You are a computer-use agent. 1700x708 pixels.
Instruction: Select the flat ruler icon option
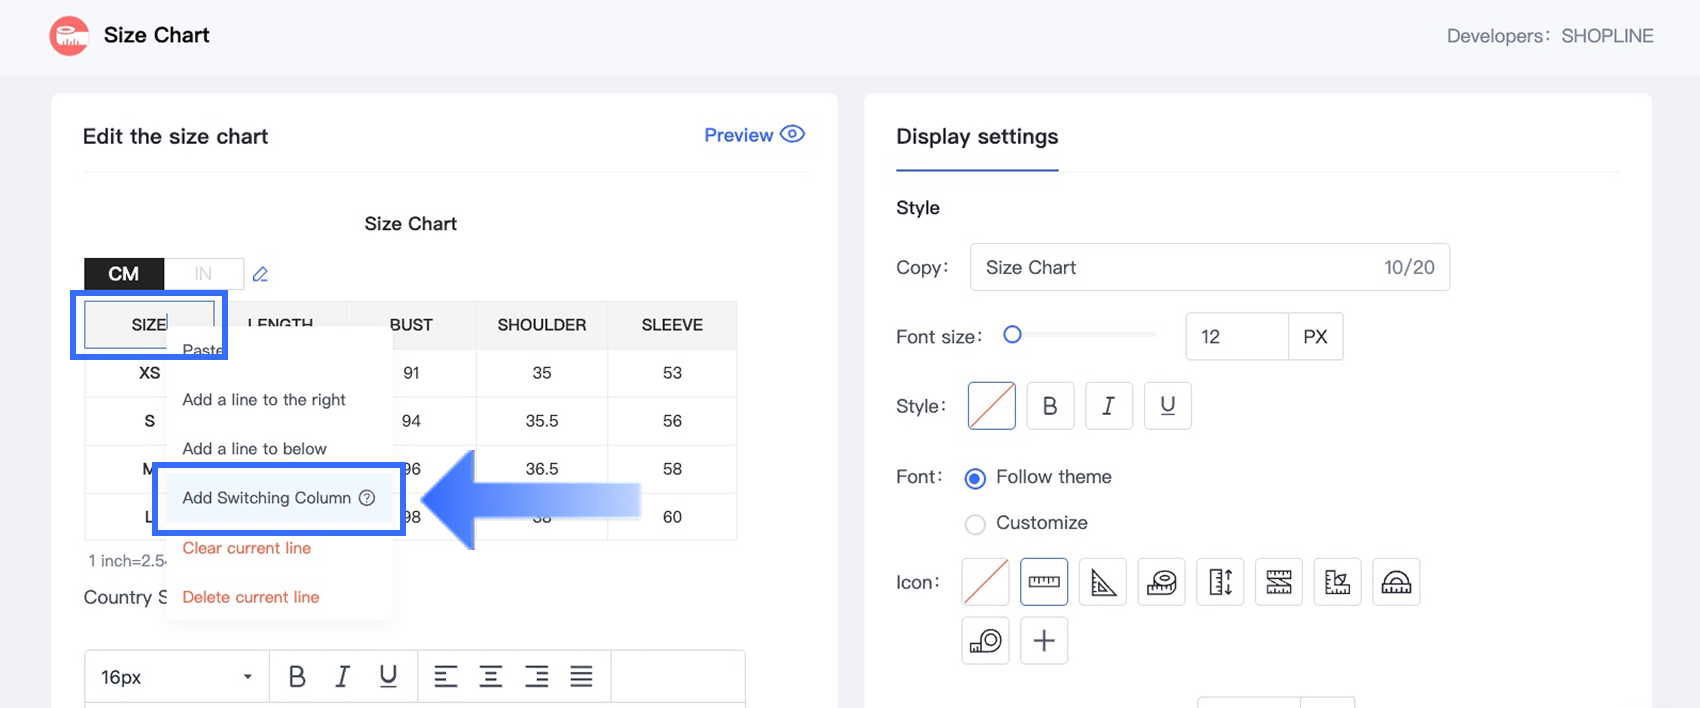[1044, 582]
